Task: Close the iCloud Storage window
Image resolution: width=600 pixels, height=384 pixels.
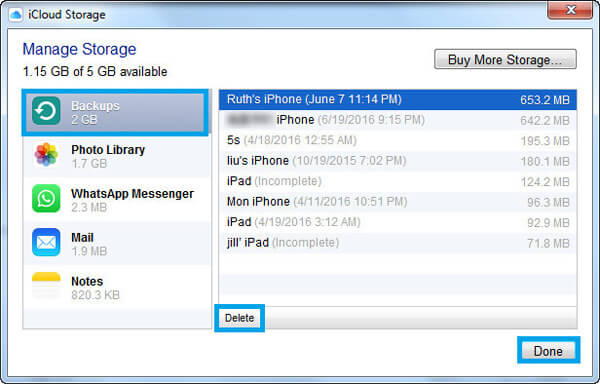Action: (570, 10)
